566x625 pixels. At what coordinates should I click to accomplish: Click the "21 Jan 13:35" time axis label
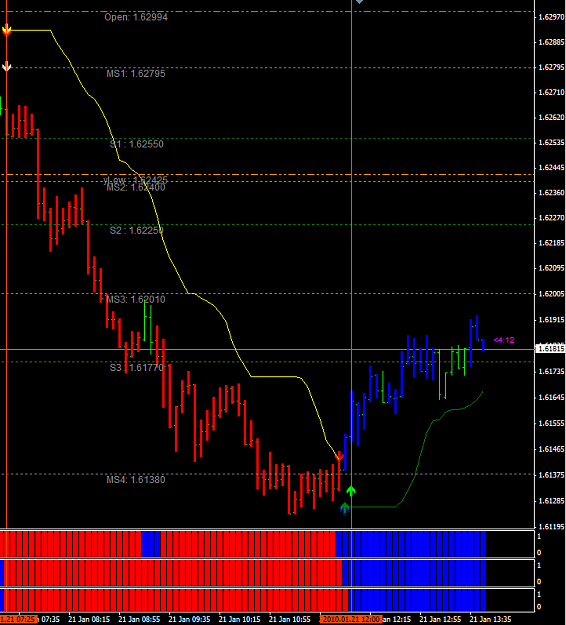pyautogui.click(x=491, y=619)
